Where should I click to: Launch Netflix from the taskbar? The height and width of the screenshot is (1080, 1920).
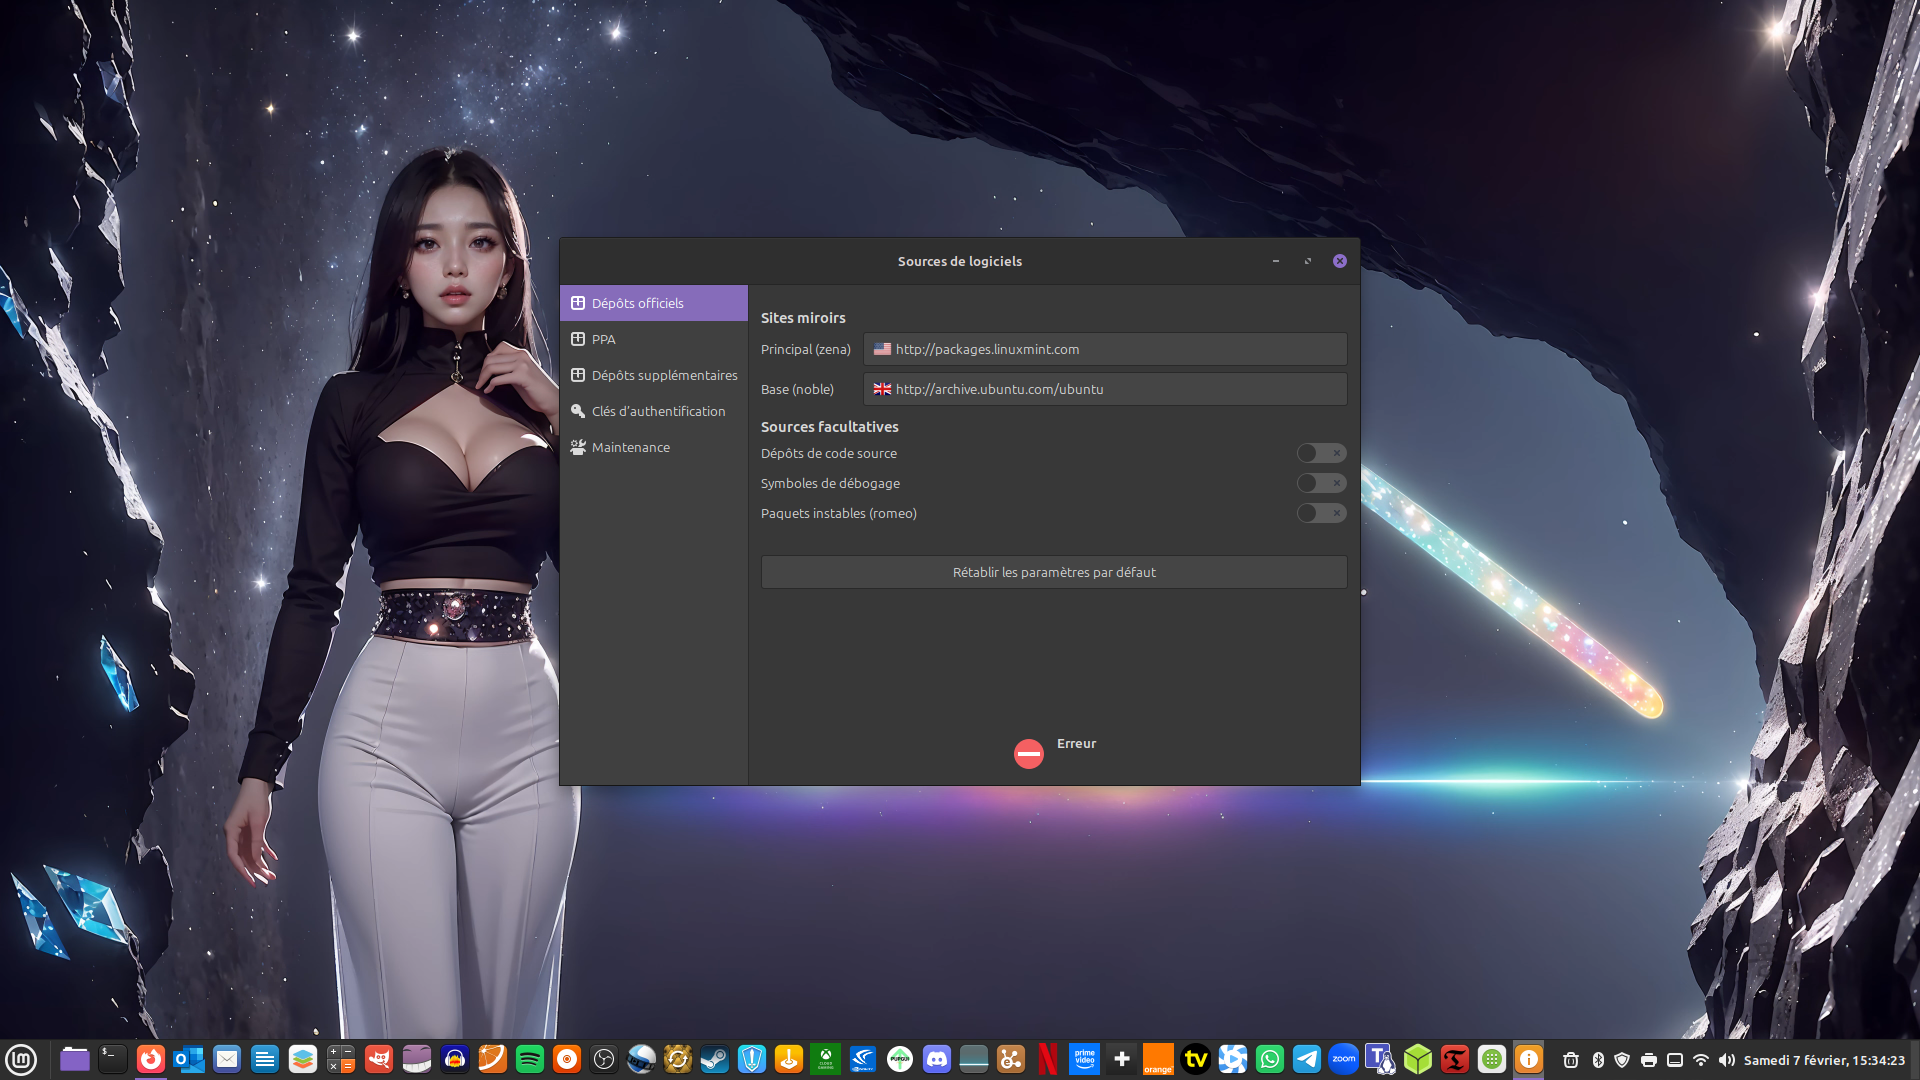[x=1047, y=1059]
